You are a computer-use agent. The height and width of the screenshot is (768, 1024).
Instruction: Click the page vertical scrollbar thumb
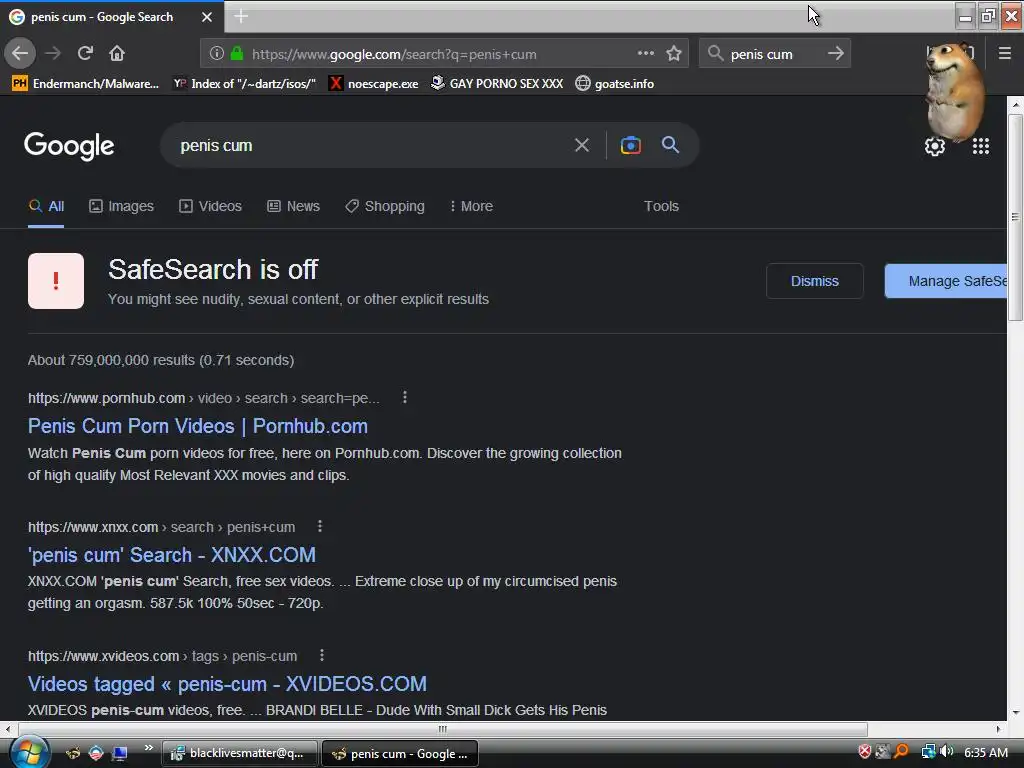(x=1015, y=217)
